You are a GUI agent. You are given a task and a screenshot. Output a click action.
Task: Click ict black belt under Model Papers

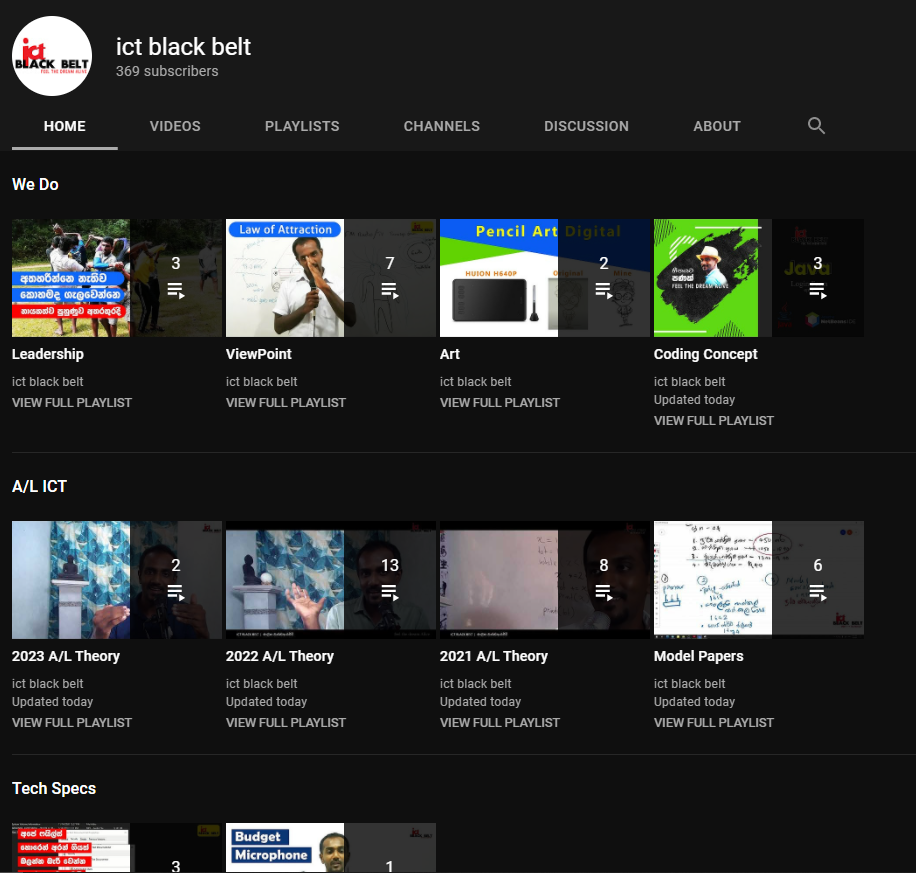689,684
